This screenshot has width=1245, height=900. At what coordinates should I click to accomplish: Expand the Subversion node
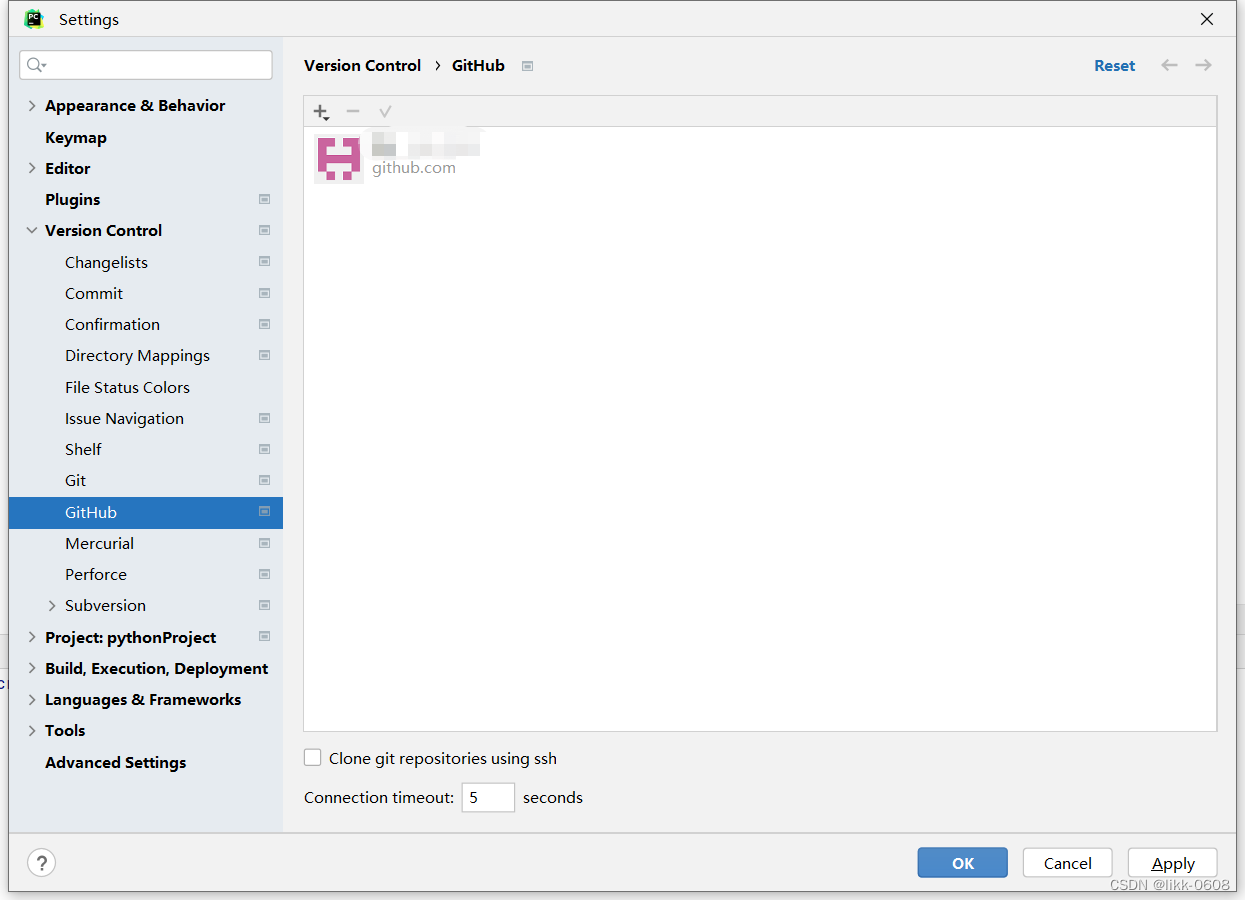52,606
